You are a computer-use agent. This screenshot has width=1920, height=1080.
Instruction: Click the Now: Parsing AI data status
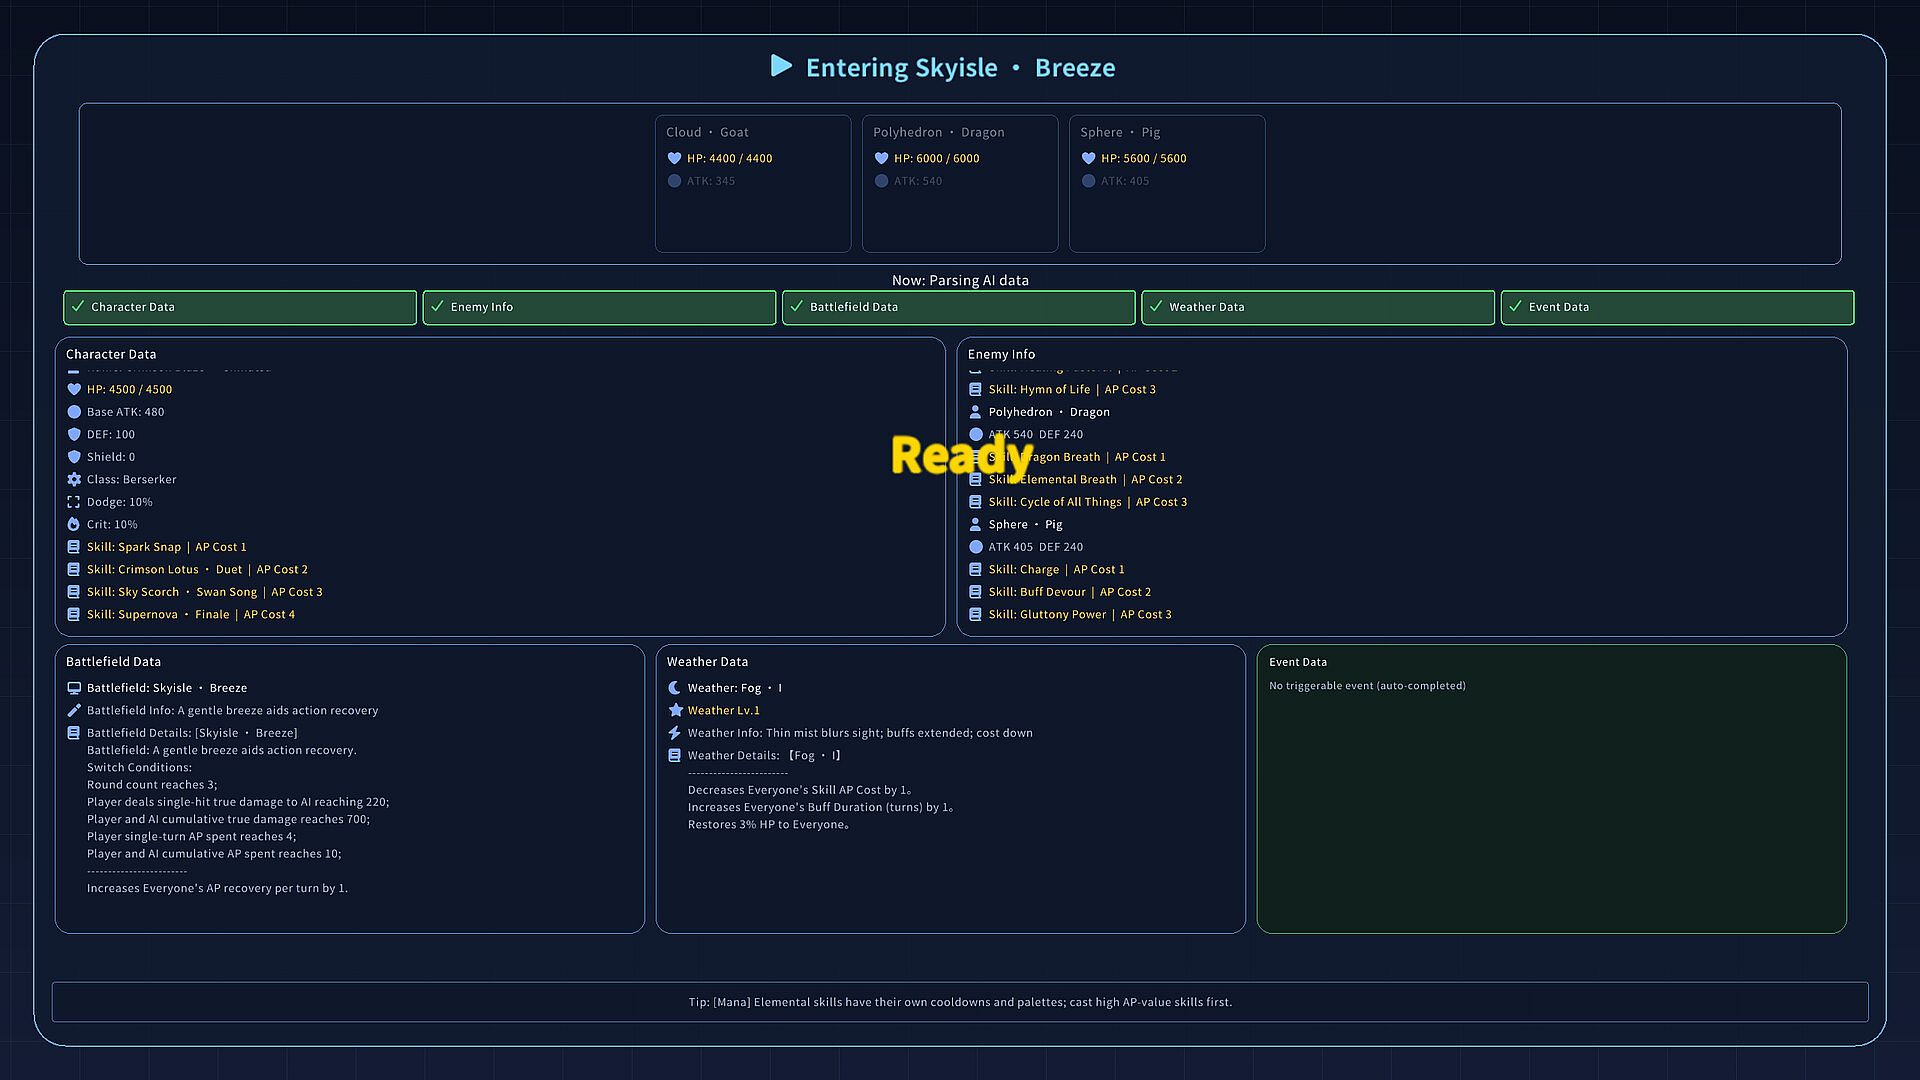960,280
